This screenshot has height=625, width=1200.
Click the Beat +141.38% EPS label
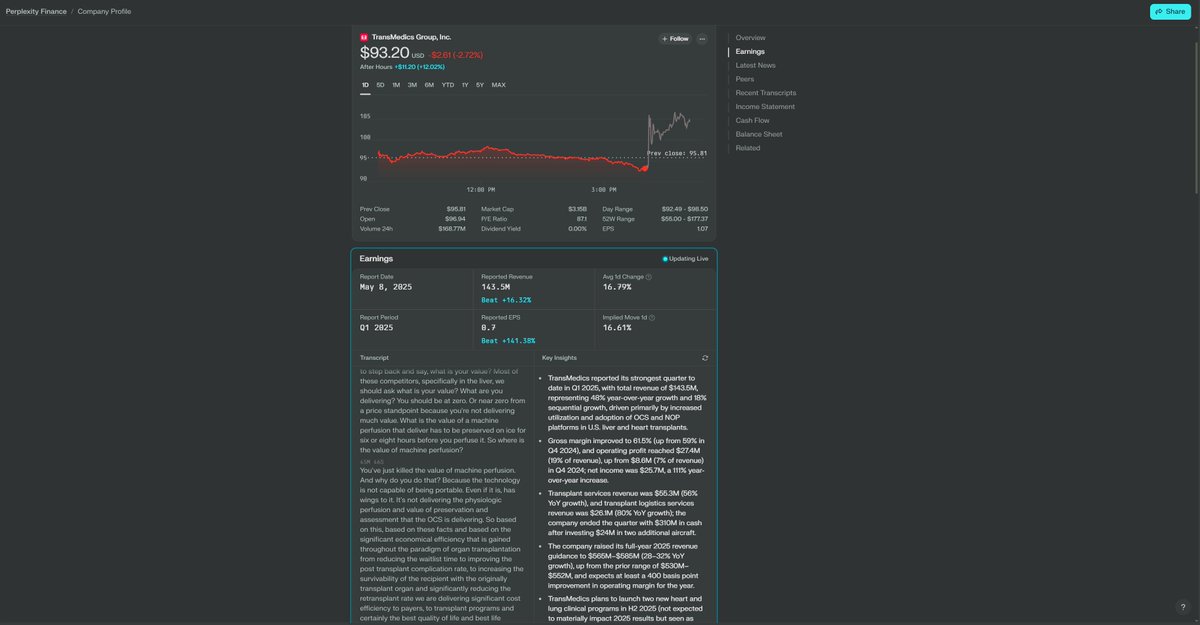coord(508,341)
